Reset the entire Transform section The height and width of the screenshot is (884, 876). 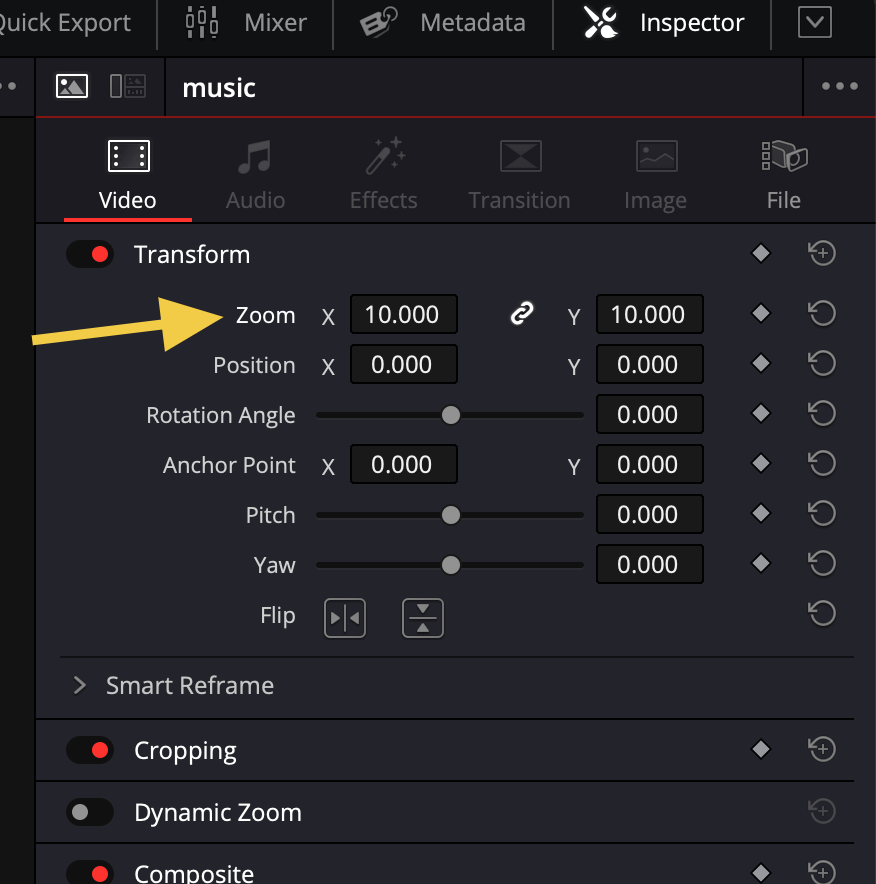(x=822, y=253)
